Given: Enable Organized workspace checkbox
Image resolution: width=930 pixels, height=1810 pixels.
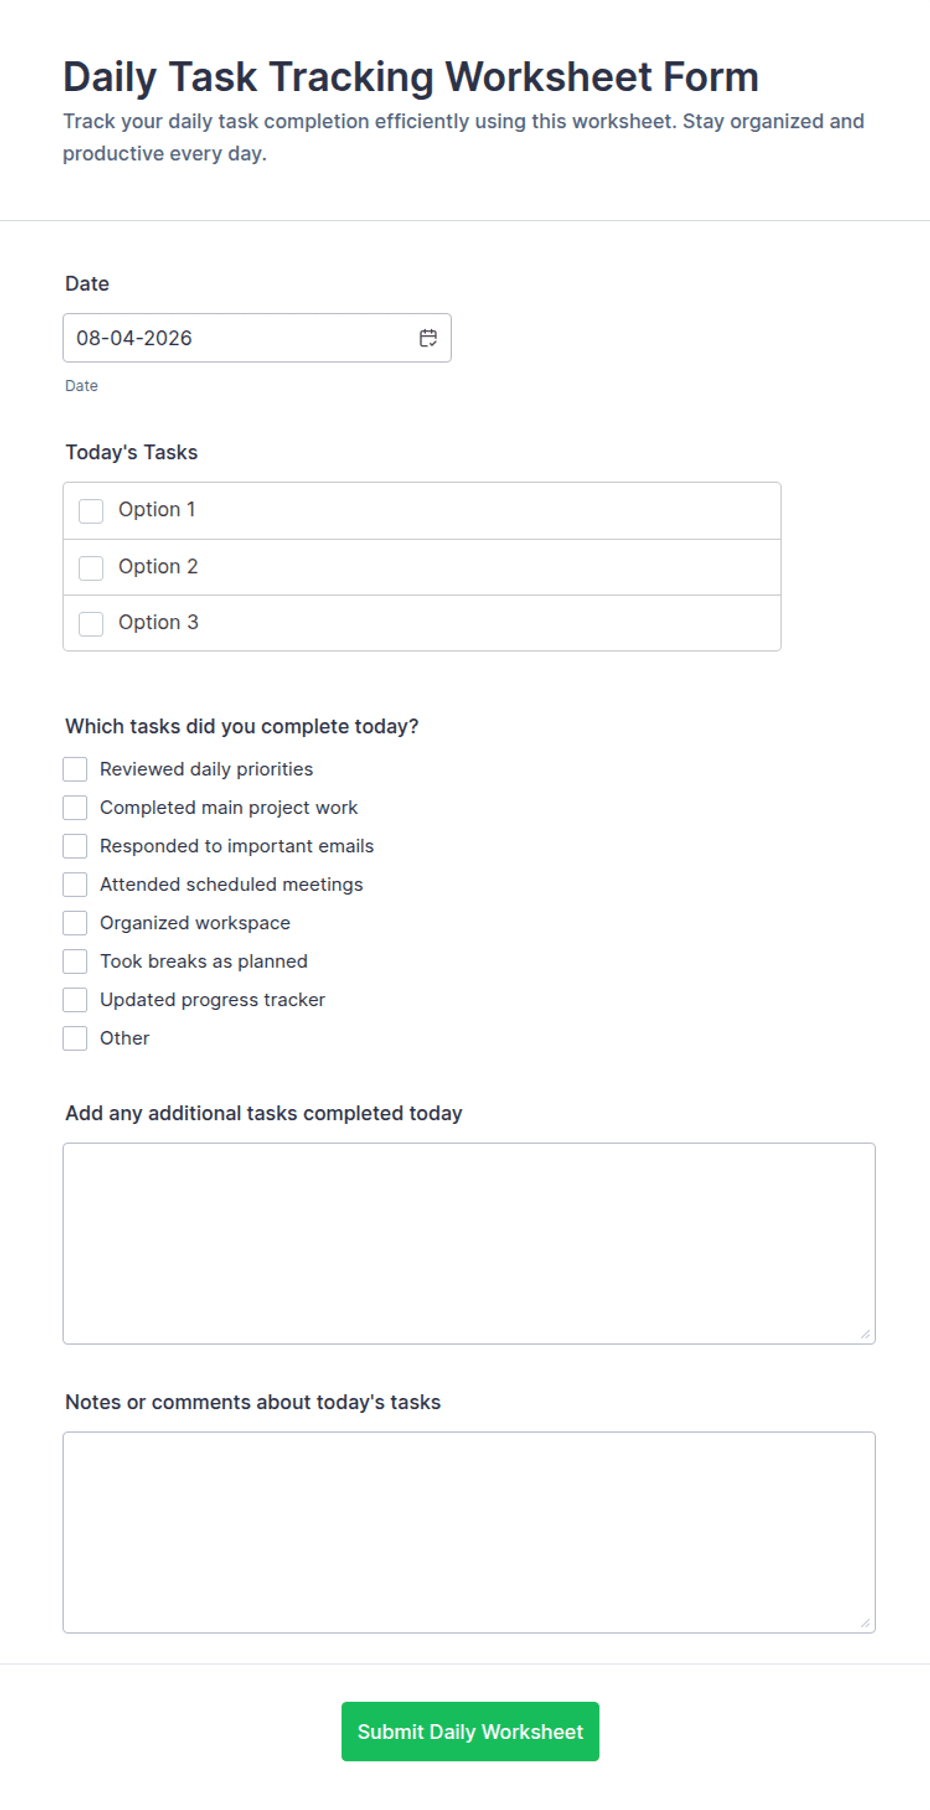Looking at the screenshot, I should pos(75,922).
